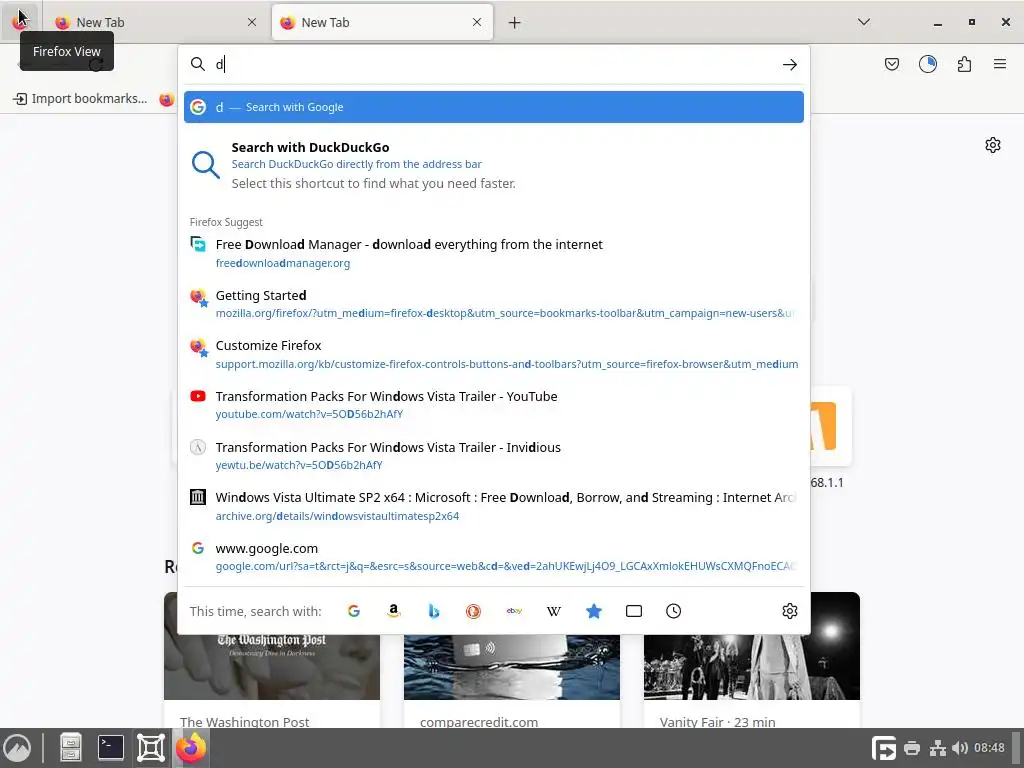Save page to Pocket icon
1024x768 pixels.
pos(891,64)
